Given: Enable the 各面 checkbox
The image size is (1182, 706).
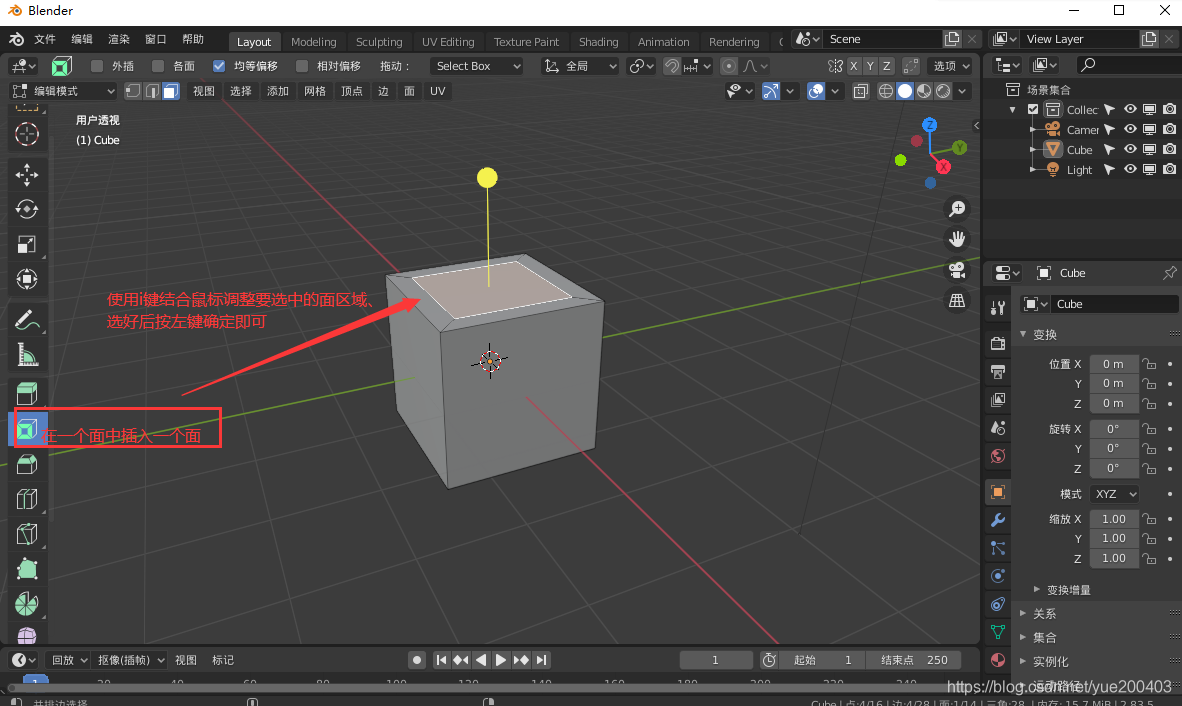Looking at the screenshot, I should pyautogui.click(x=158, y=66).
